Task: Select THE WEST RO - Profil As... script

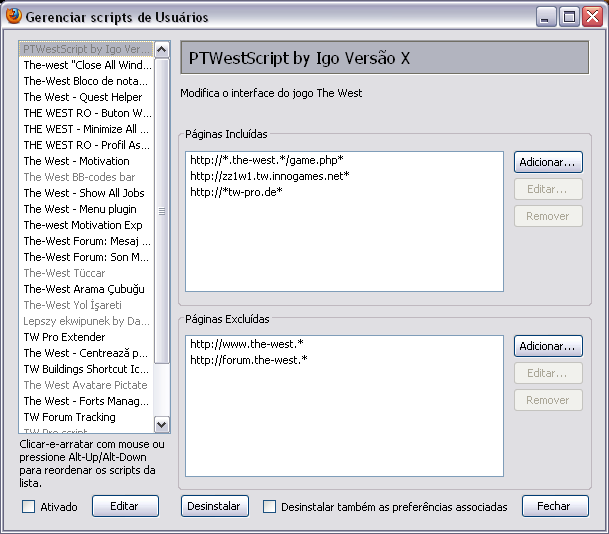Action: pos(86,145)
